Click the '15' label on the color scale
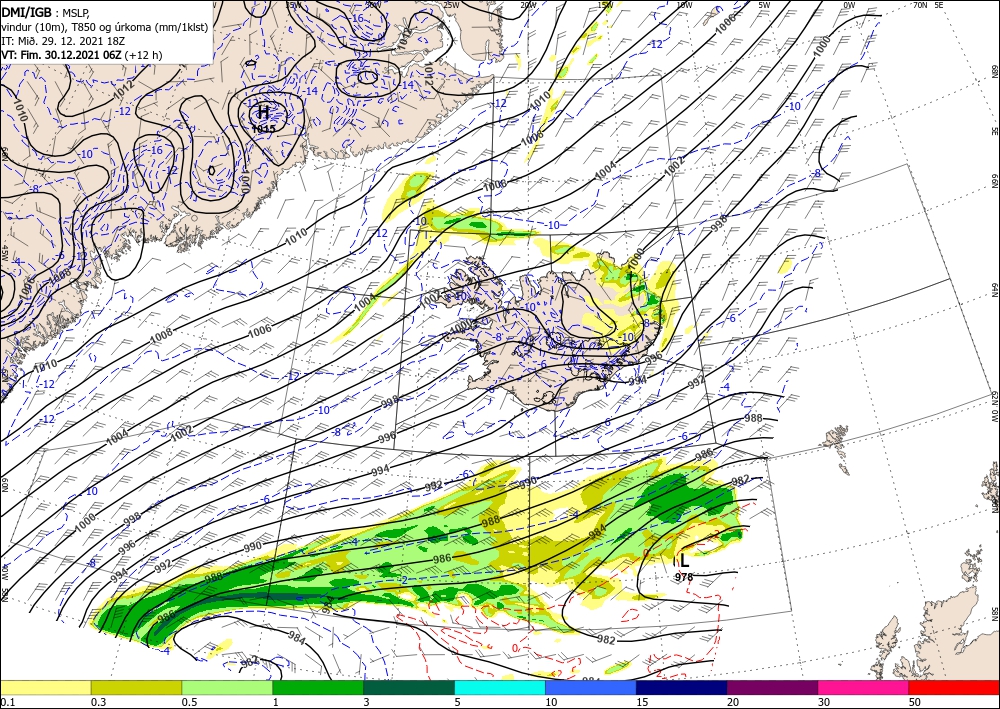Screen dimensions: 1000x709 coord(642,702)
